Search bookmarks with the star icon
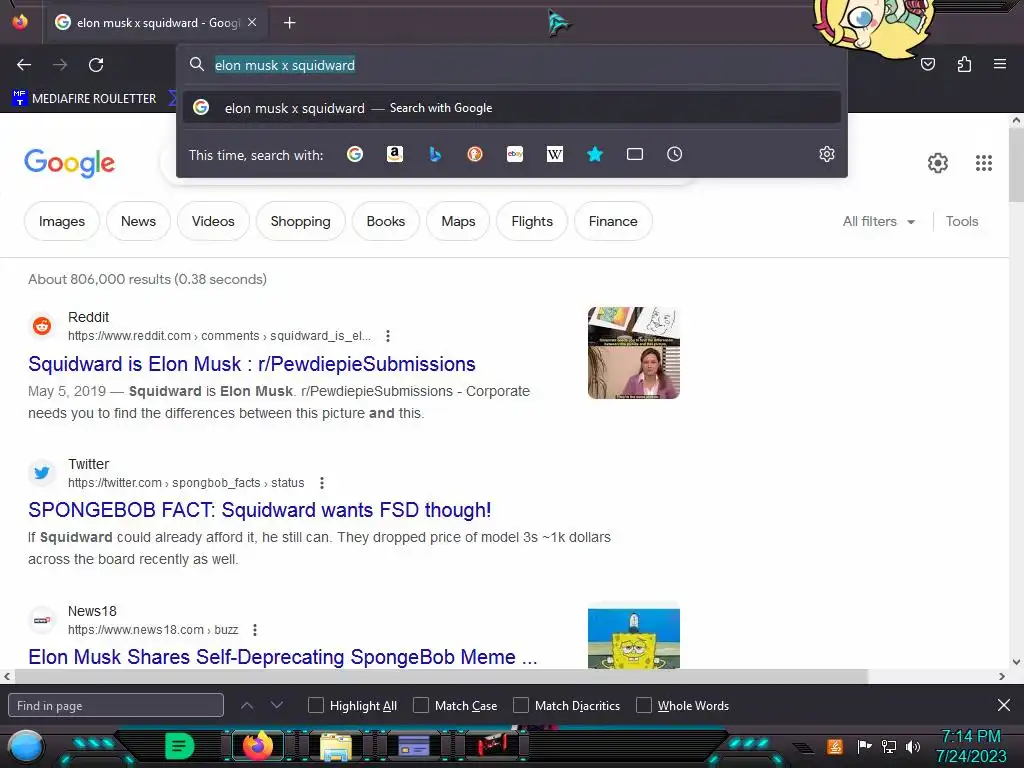The image size is (1024, 768). coord(594,154)
